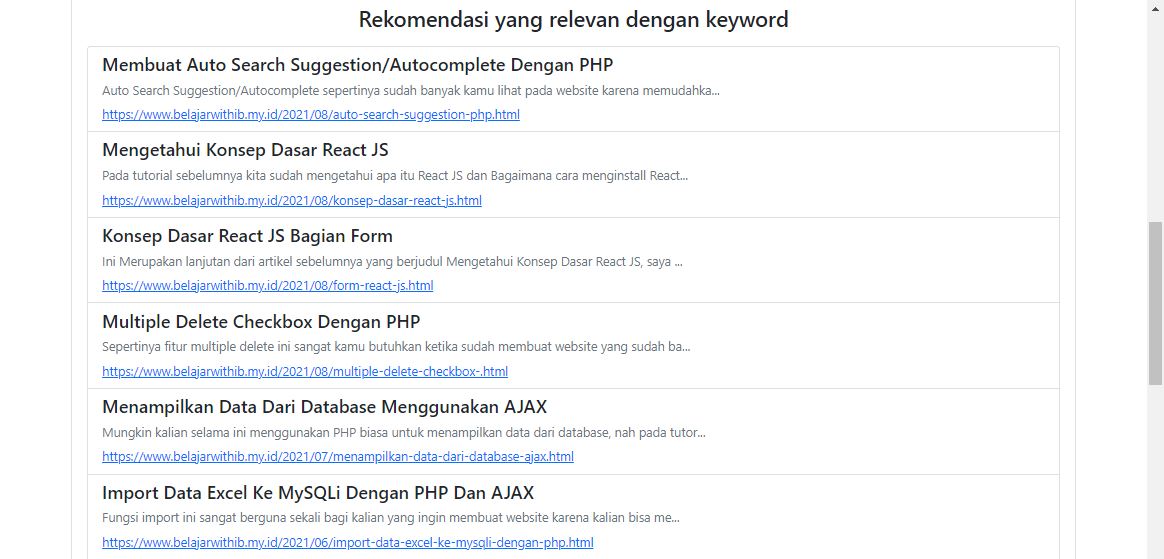Click title 'Menampilkan Data Dari Database Menggunakan AJAX'
The image size is (1164, 559).
tap(324, 408)
